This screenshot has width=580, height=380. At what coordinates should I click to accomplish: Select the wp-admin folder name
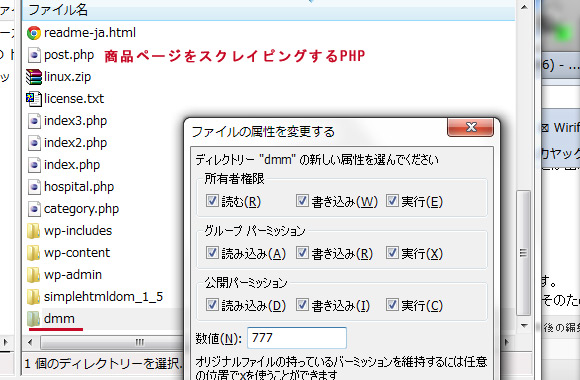click(73, 275)
